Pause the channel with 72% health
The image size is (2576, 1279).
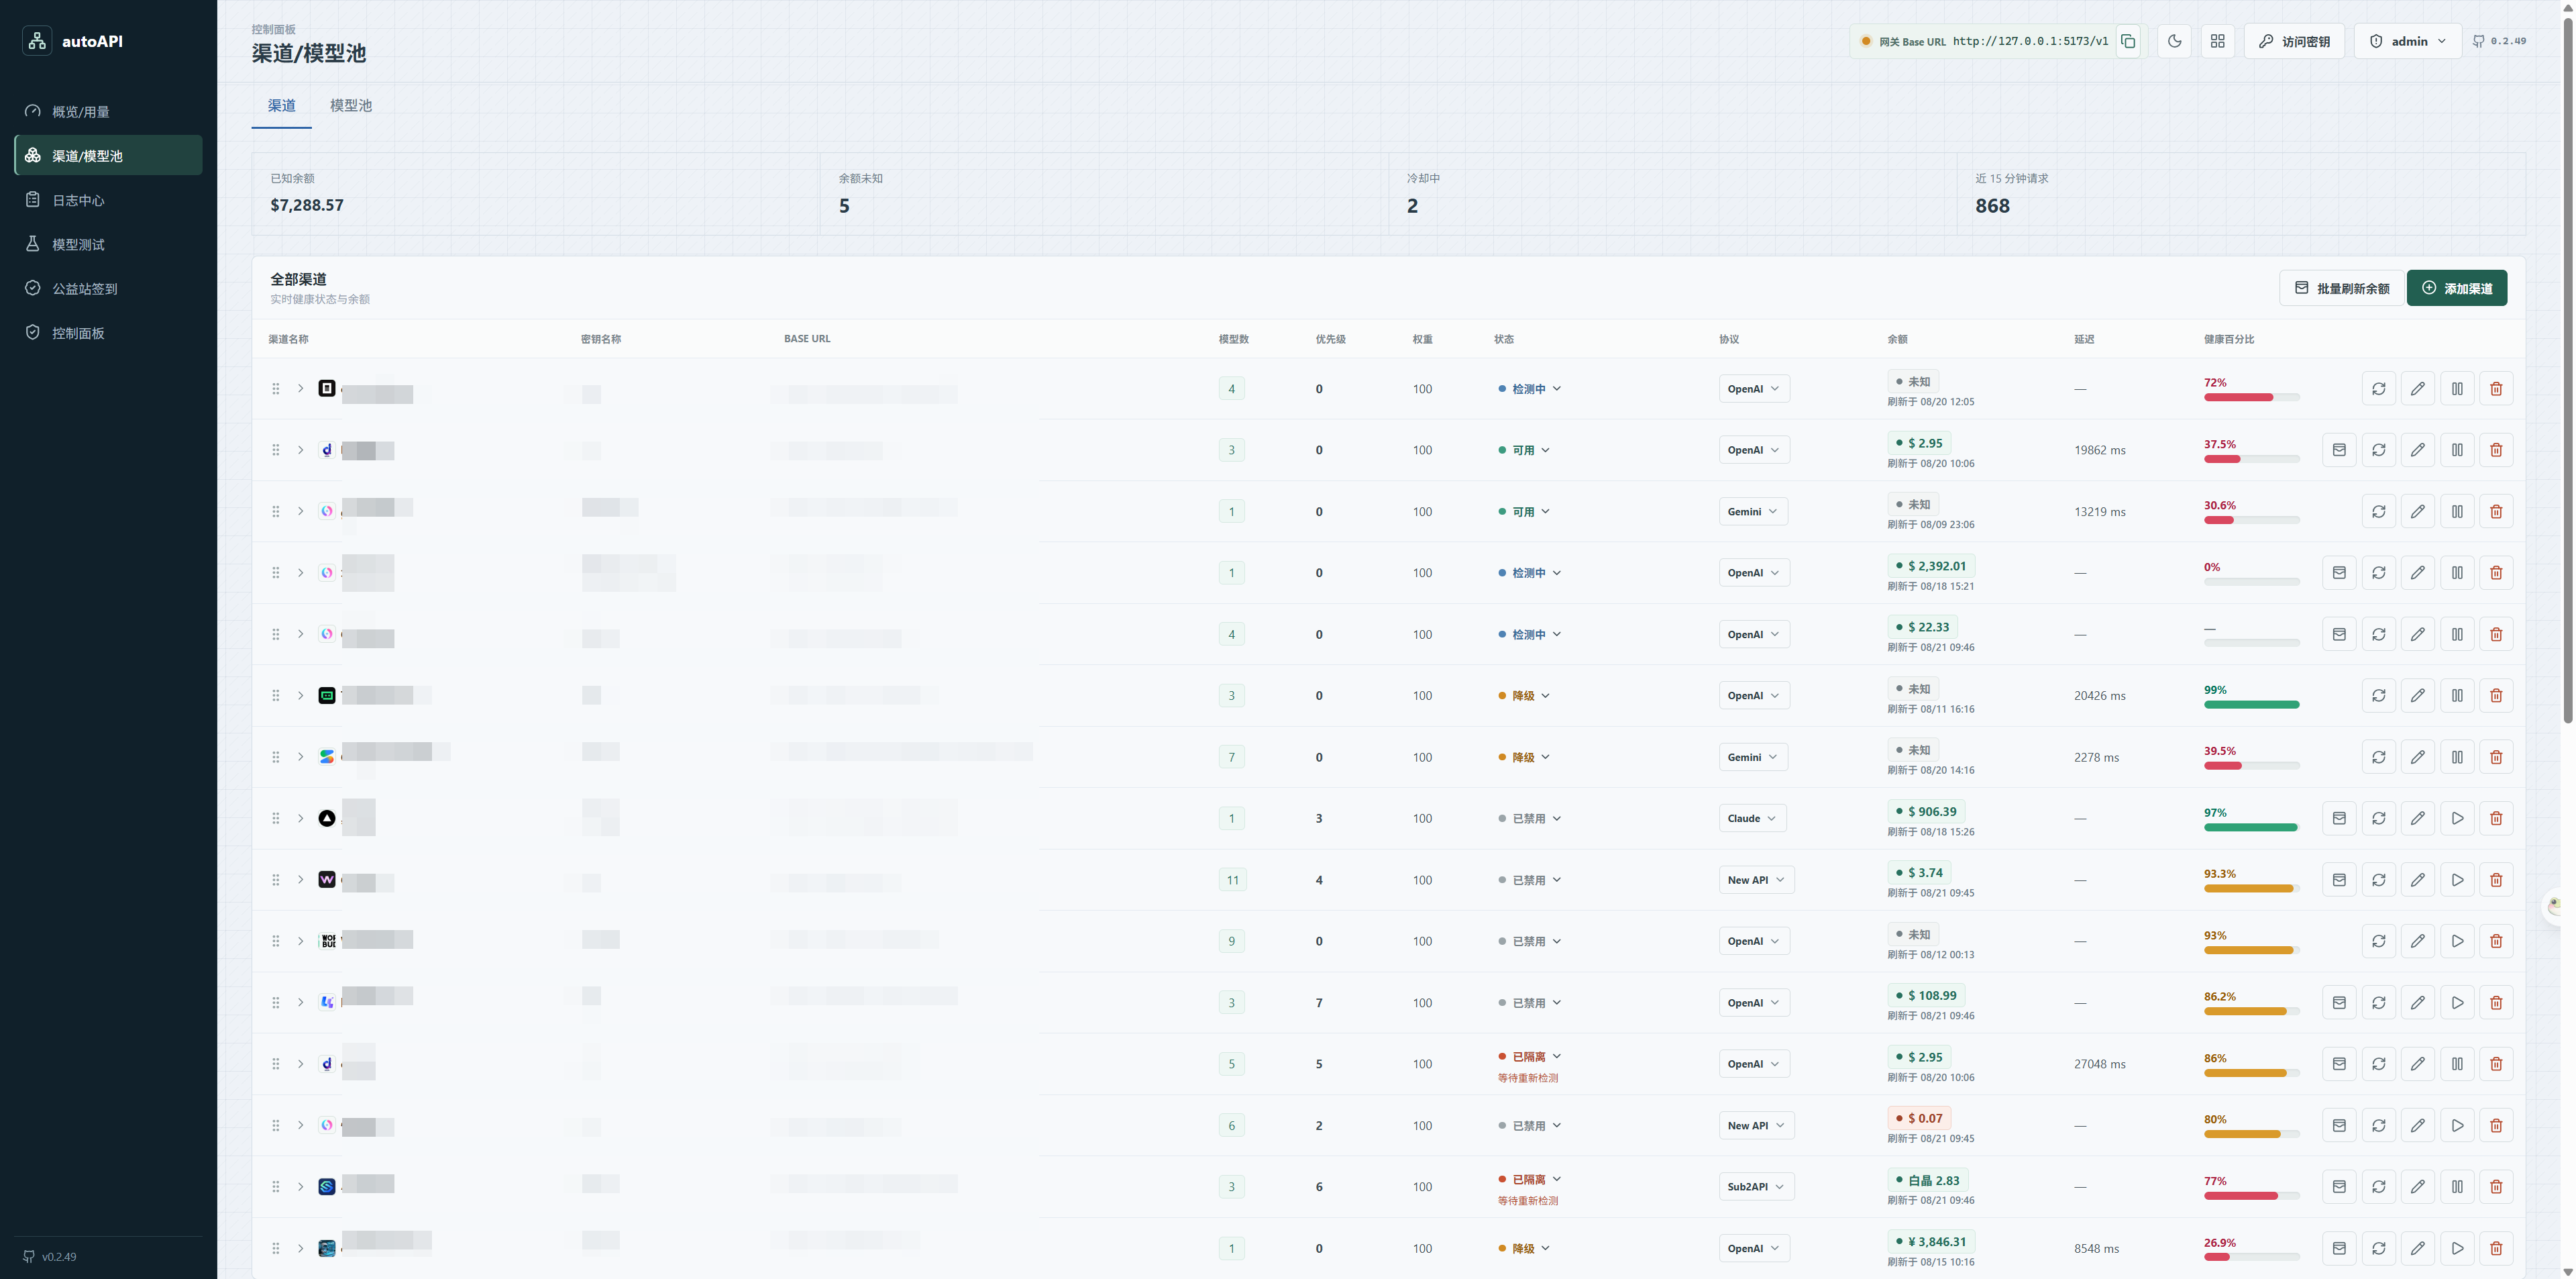coord(2457,389)
